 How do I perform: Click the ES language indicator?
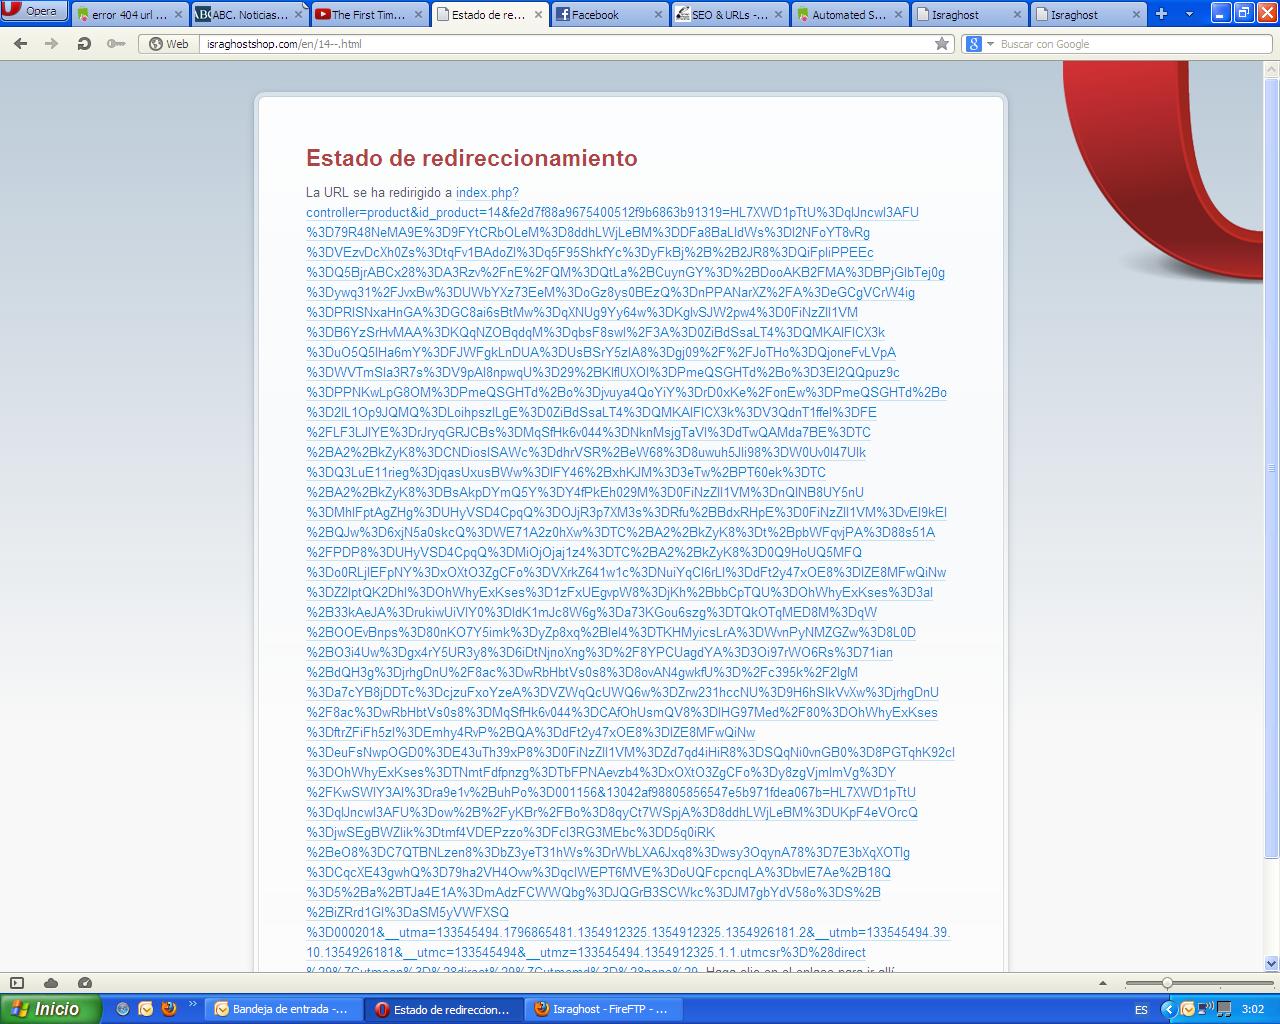coord(1143,1010)
